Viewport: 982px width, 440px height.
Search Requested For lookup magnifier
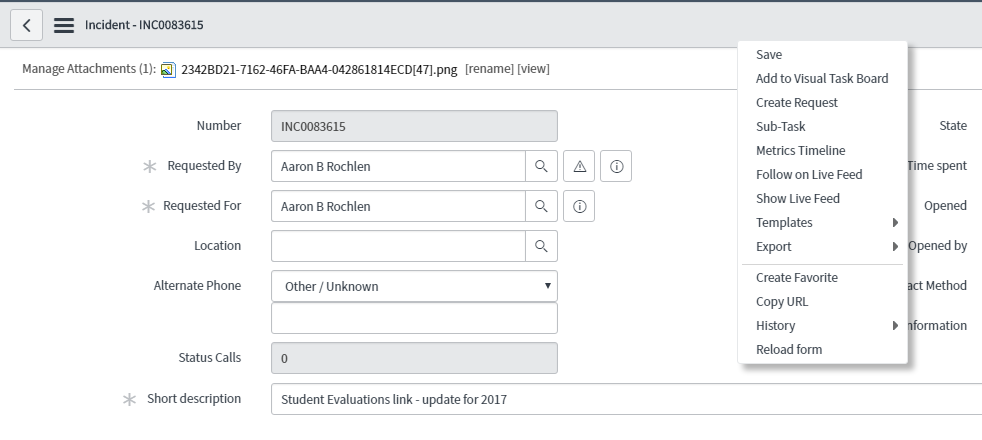[x=541, y=207]
